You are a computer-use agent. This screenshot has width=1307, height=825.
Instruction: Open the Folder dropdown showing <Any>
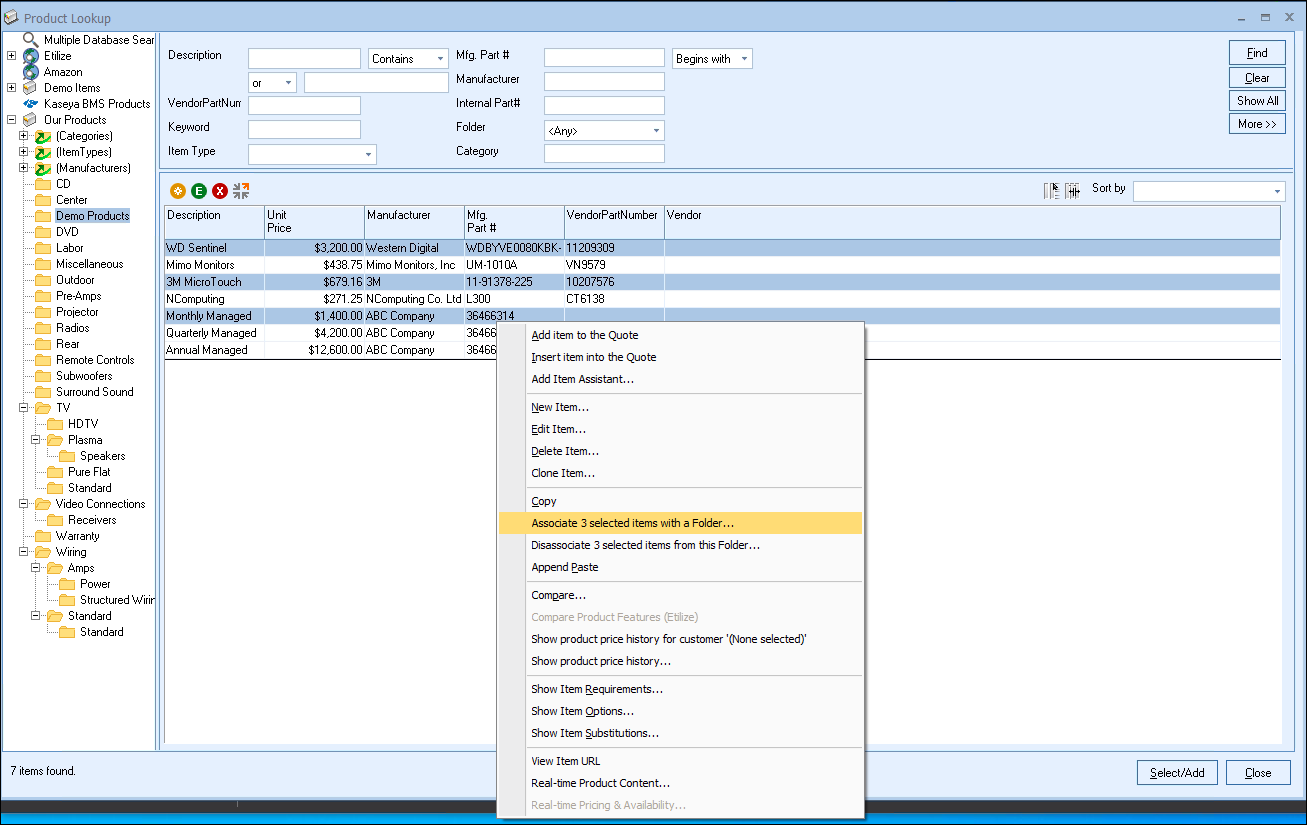click(x=656, y=131)
